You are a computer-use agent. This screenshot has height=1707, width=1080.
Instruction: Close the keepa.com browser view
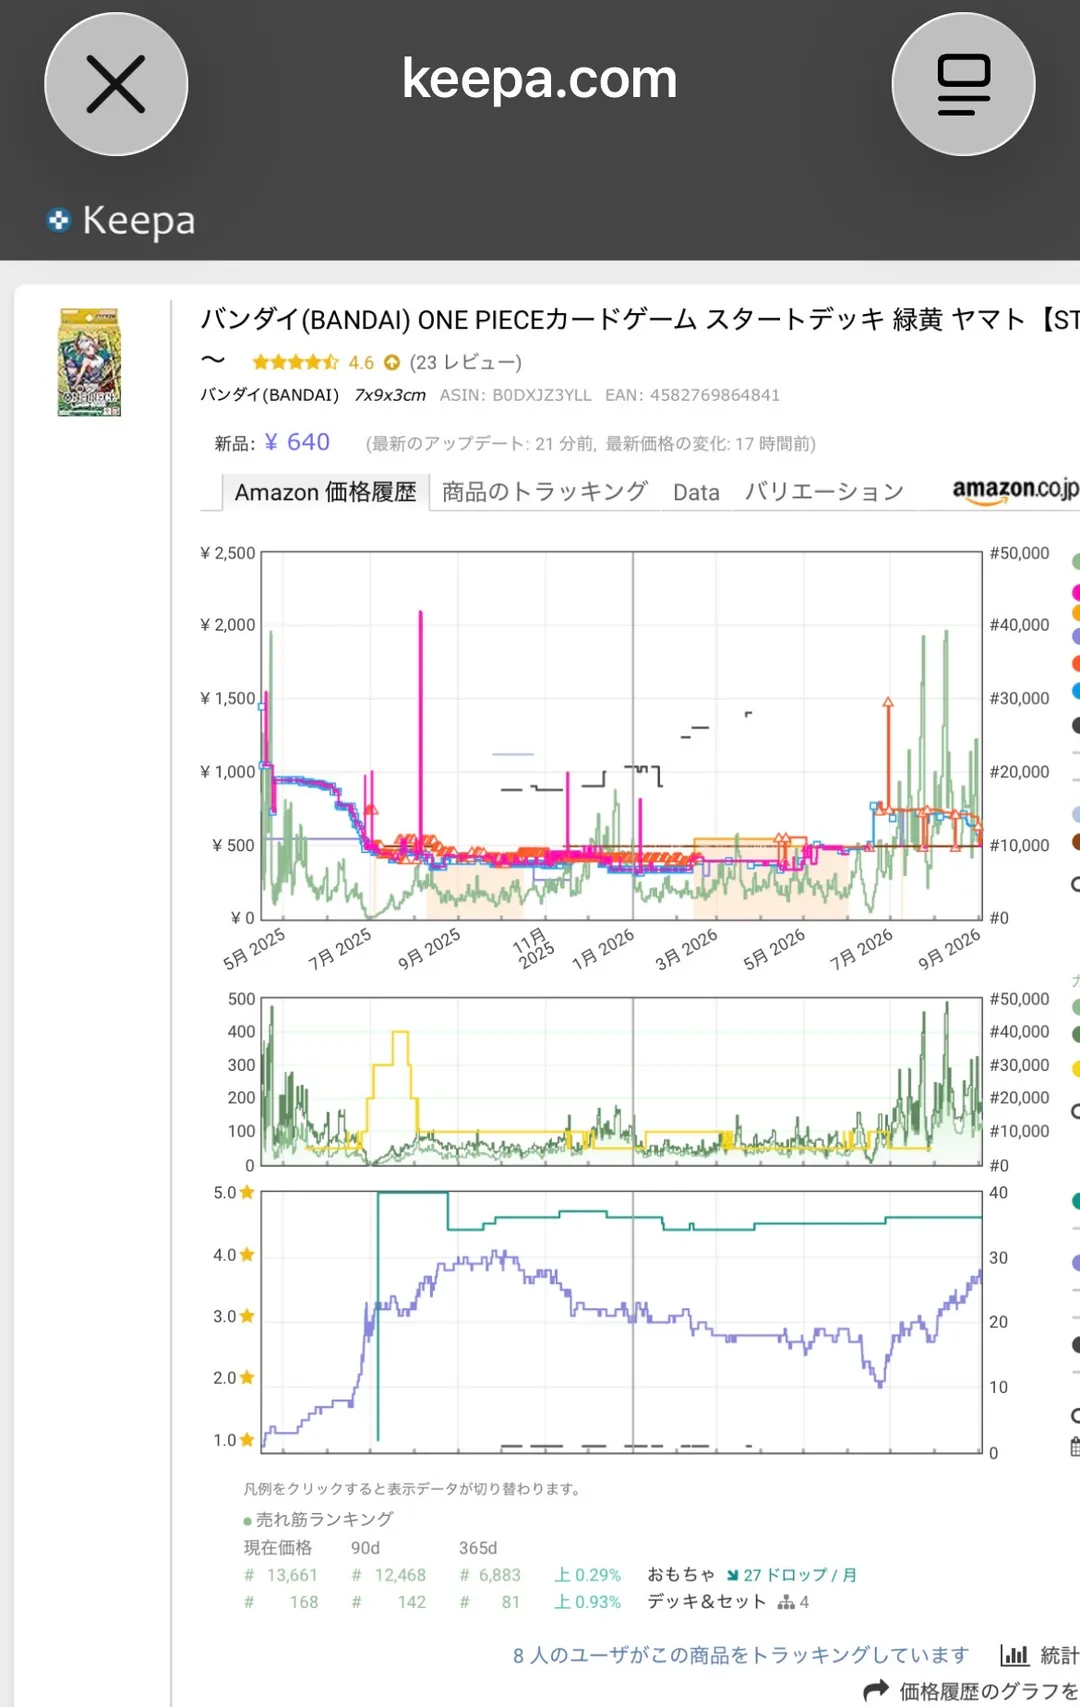(x=116, y=84)
